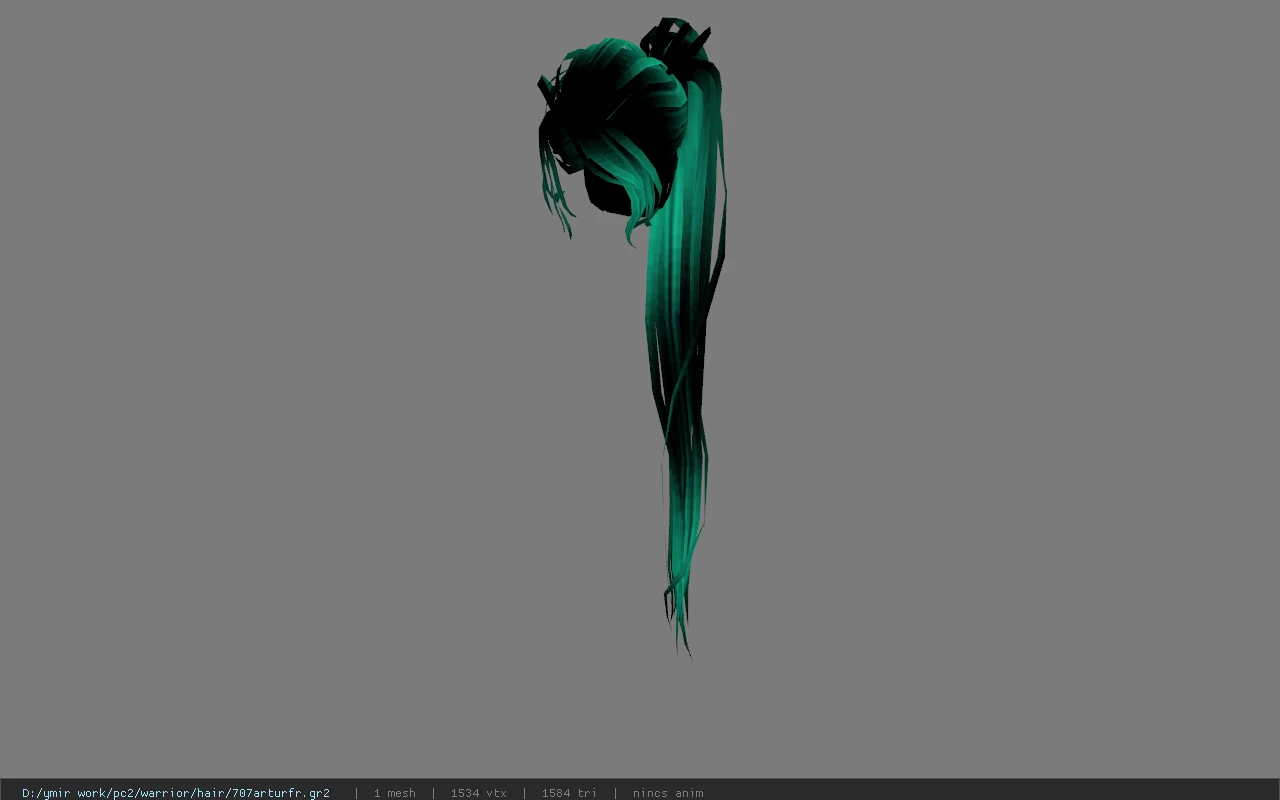The image size is (1280, 800).
Task: Click the thin front bangs strand on left
Action: (555, 195)
